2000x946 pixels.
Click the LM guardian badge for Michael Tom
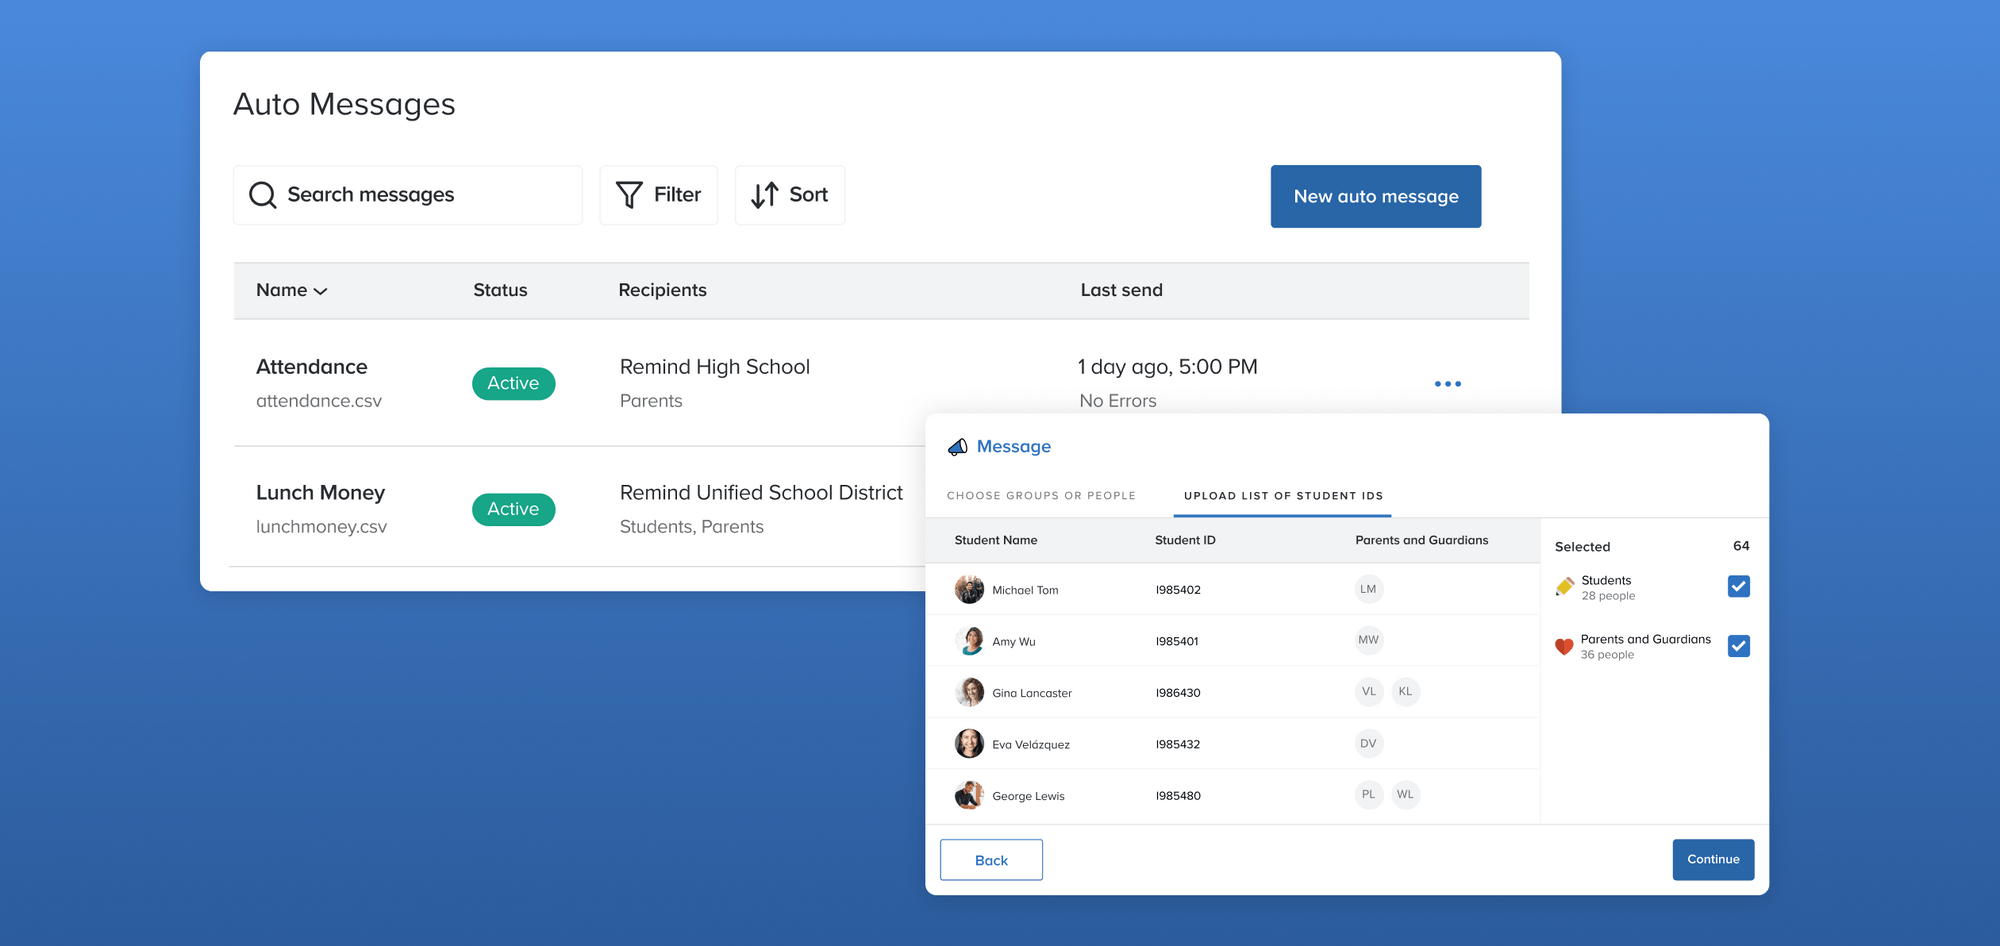[1368, 589]
